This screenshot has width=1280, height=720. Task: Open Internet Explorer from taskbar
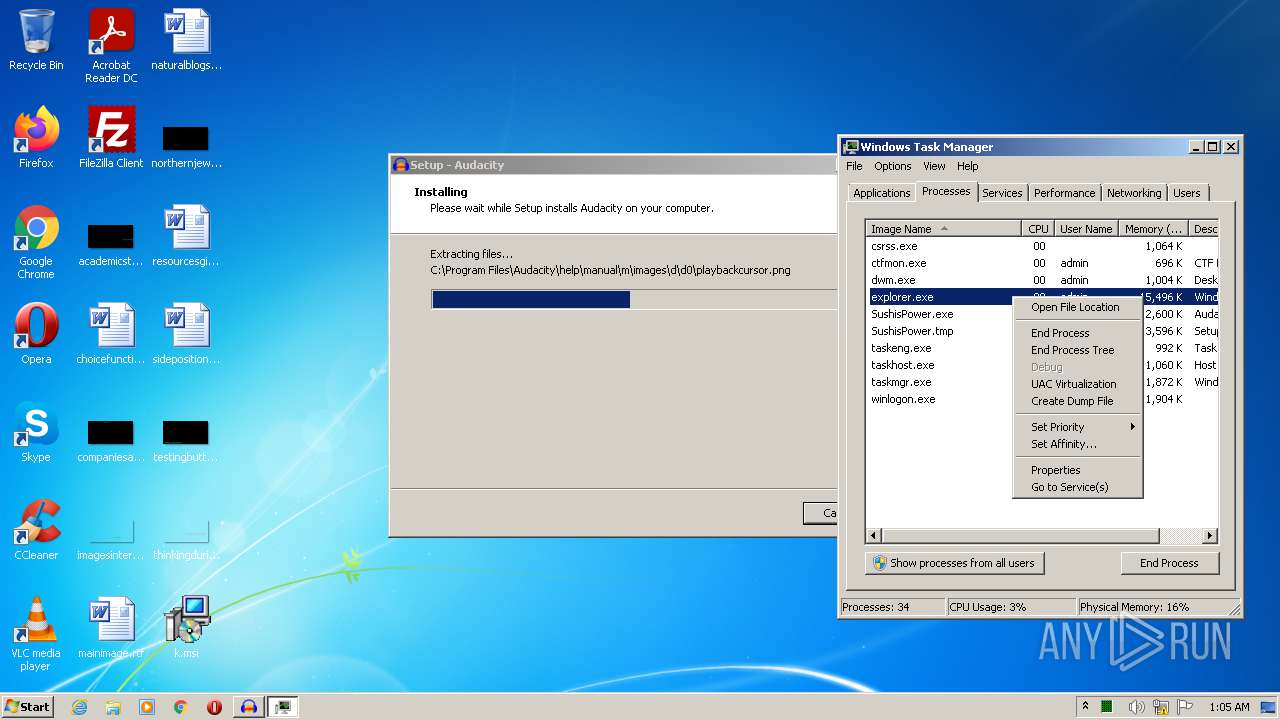(79, 706)
